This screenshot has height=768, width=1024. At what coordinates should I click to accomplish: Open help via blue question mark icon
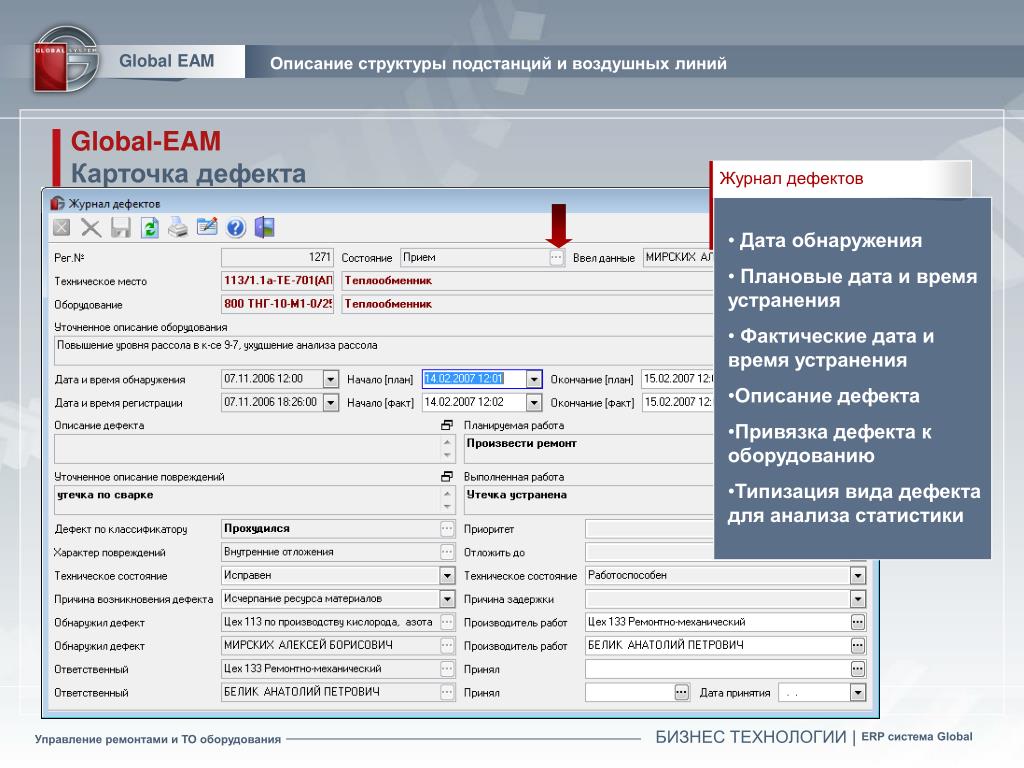(x=236, y=227)
